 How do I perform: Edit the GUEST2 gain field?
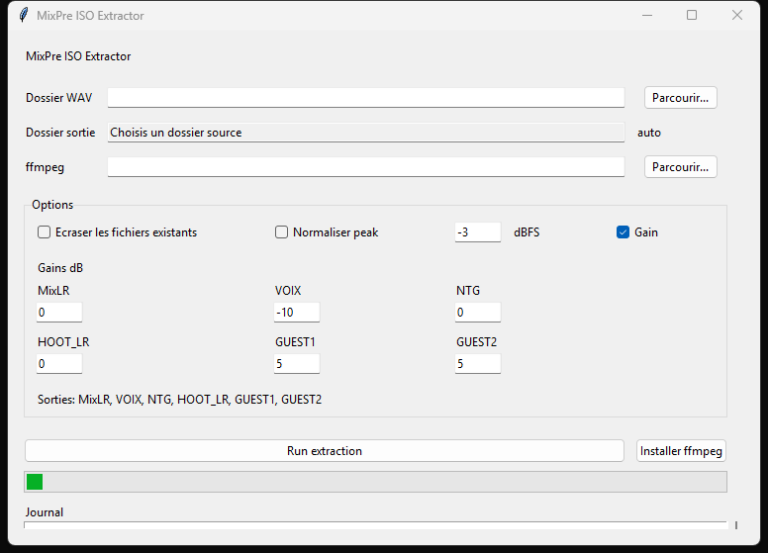click(x=478, y=364)
